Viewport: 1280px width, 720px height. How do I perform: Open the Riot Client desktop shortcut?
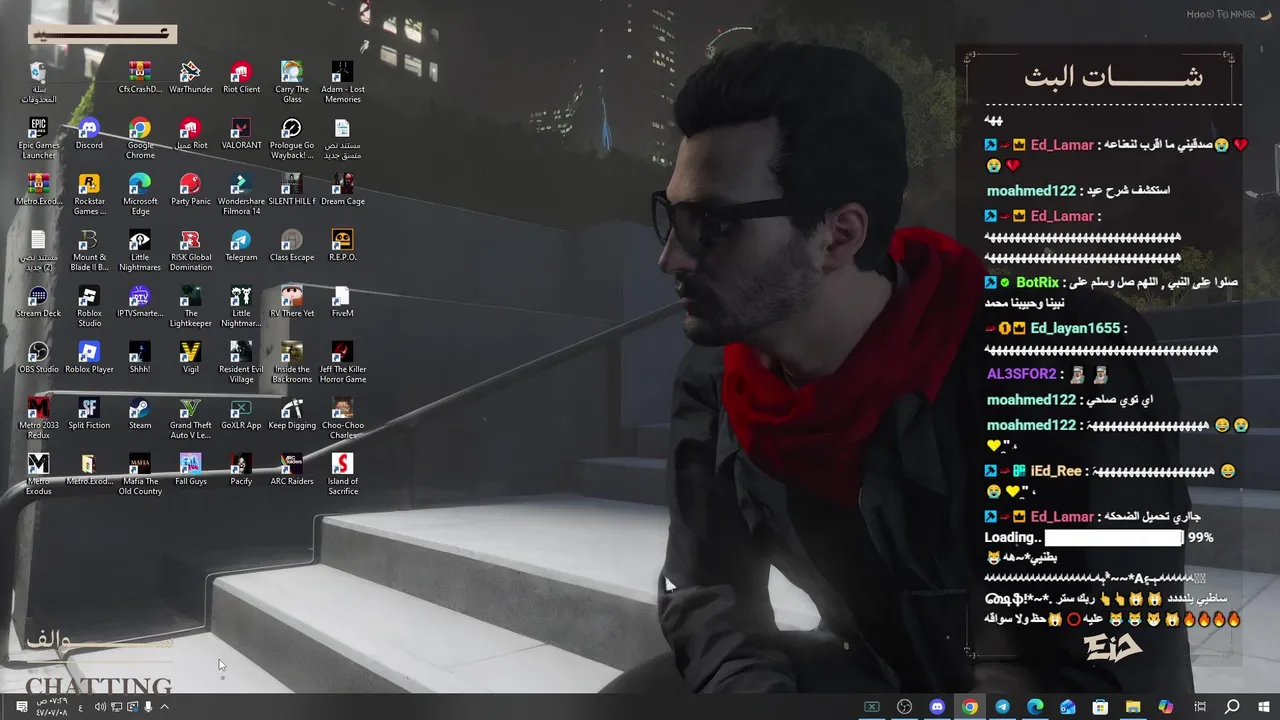click(x=241, y=77)
